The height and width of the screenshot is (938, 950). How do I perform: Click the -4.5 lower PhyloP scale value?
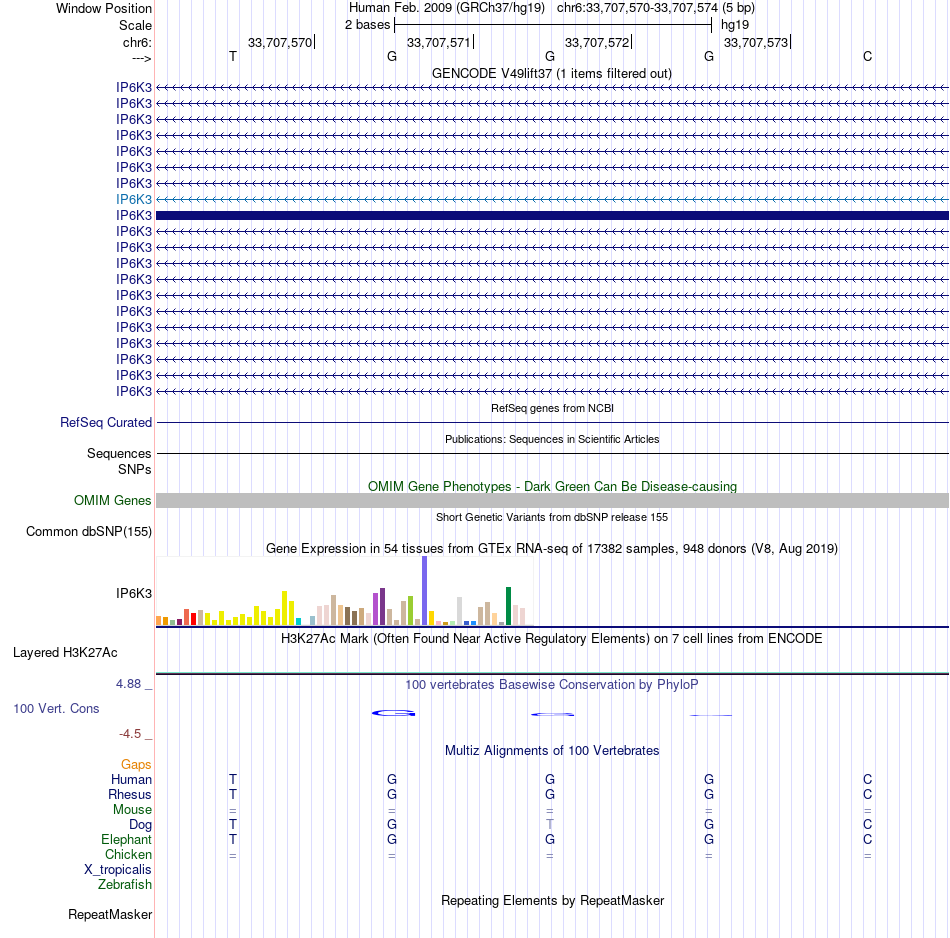(130, 734)
